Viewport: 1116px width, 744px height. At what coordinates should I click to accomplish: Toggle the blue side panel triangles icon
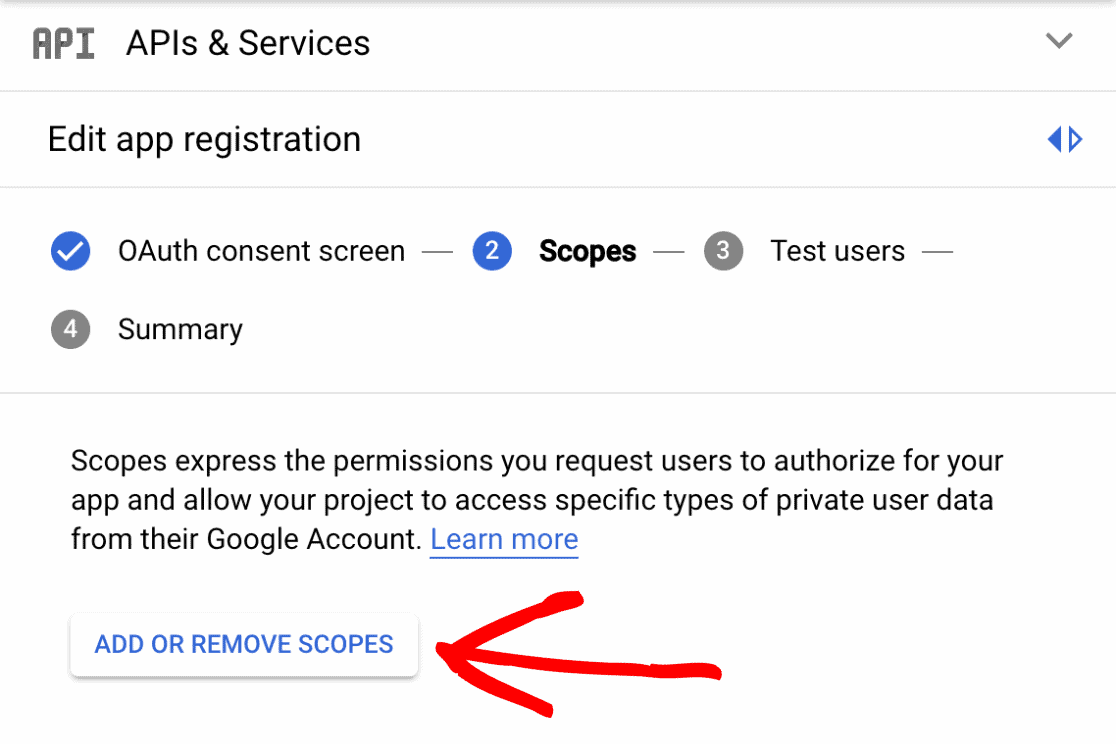tap(1065, 139)
